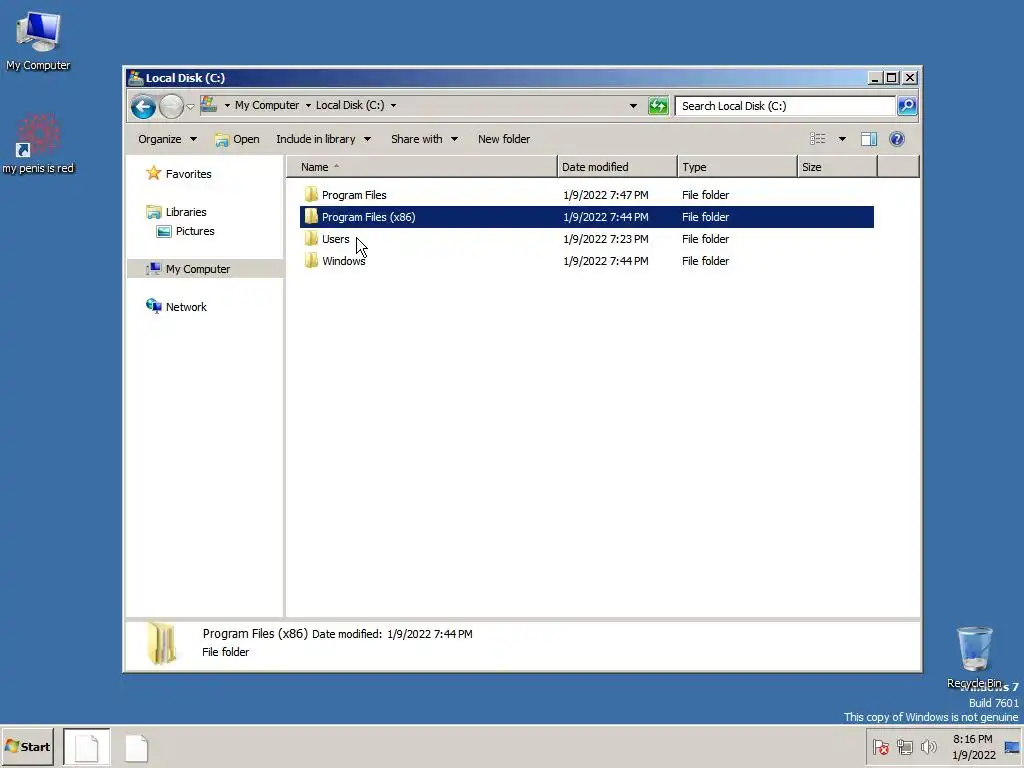
Task: Click the My Computer desktop icon
Action: click(x=38, y=41)
